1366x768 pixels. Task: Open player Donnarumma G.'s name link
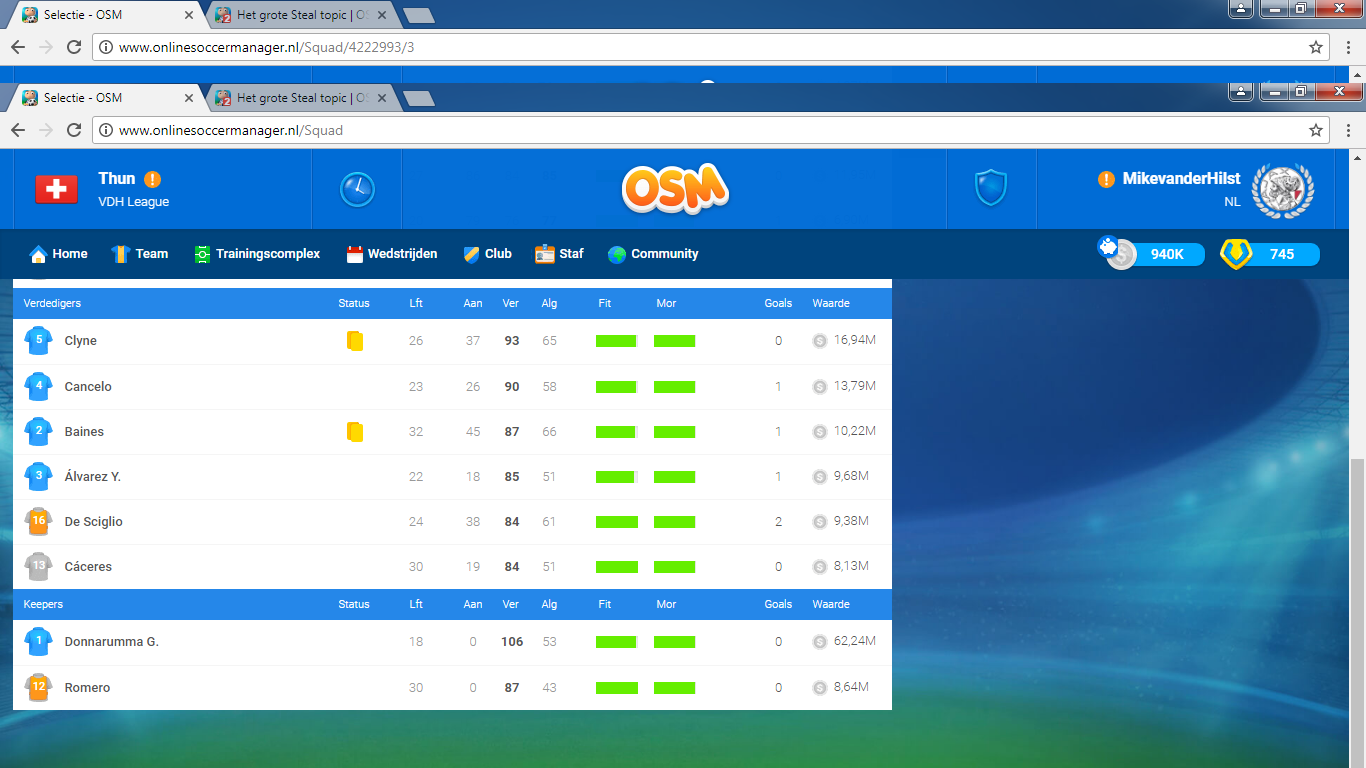pyautogui.click(x=112, y=642)
